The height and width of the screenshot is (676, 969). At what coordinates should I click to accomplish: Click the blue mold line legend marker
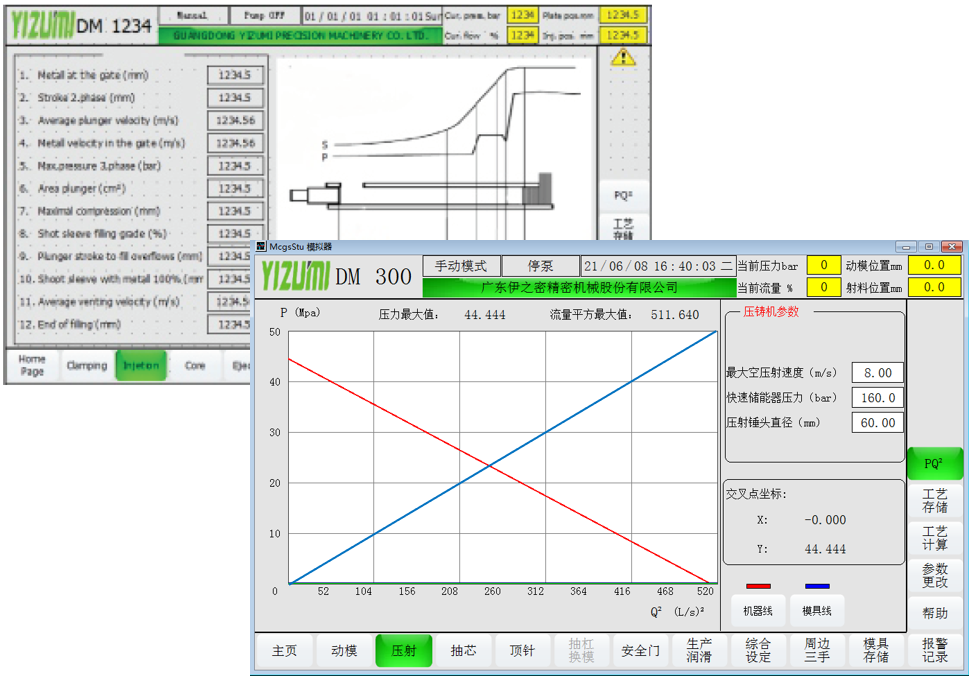point(817,587)
